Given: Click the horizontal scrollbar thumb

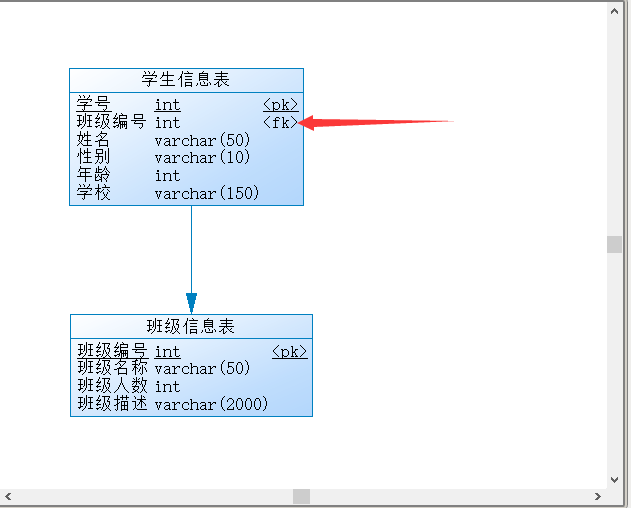Looking at the screenshot, I should tap(301, 496).
